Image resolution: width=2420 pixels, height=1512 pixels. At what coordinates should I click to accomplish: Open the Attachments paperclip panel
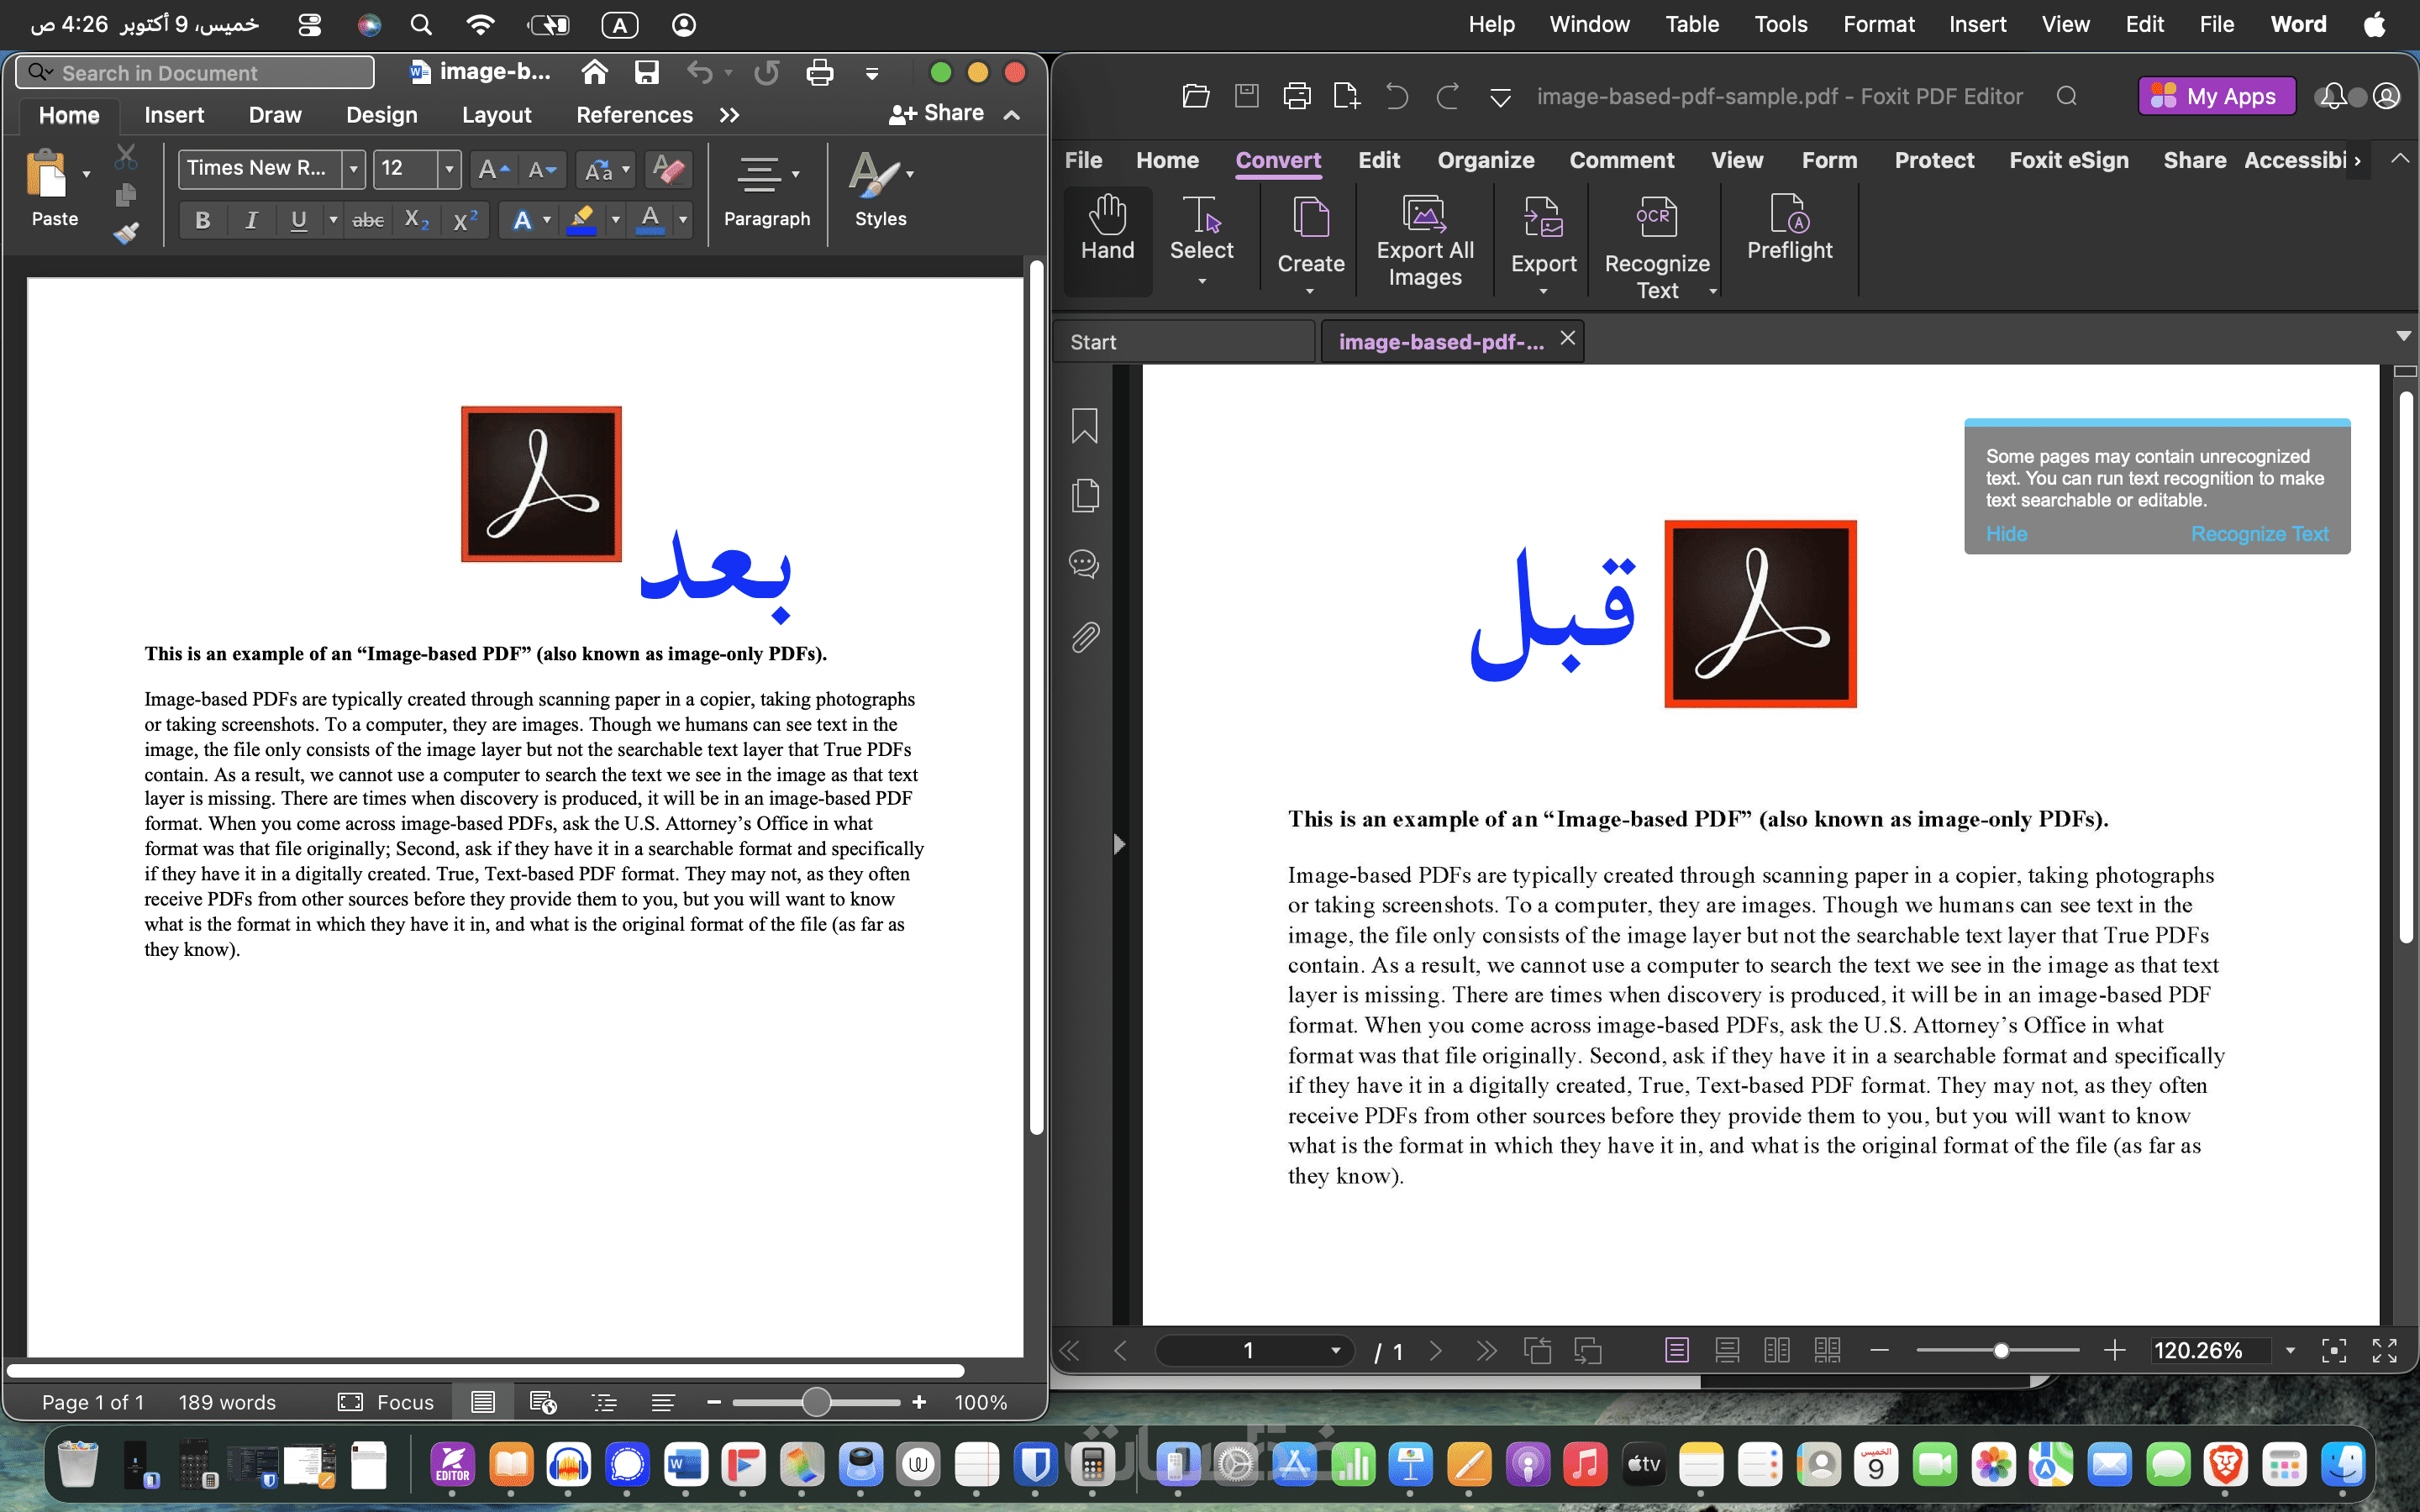coord(1084,637)
